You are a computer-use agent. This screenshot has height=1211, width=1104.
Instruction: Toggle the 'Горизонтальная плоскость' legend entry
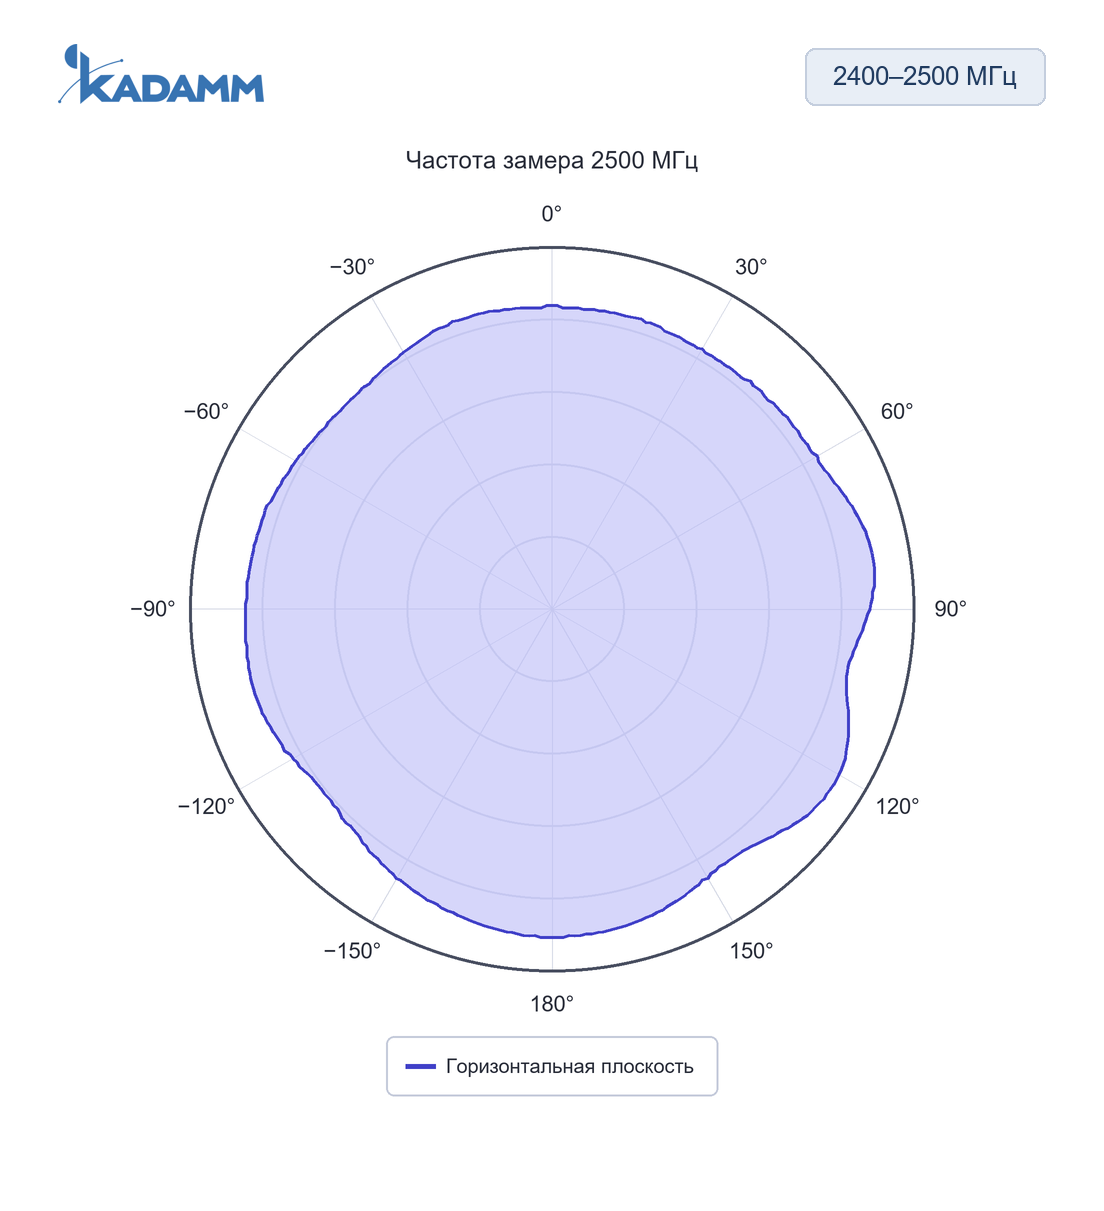552,1066
